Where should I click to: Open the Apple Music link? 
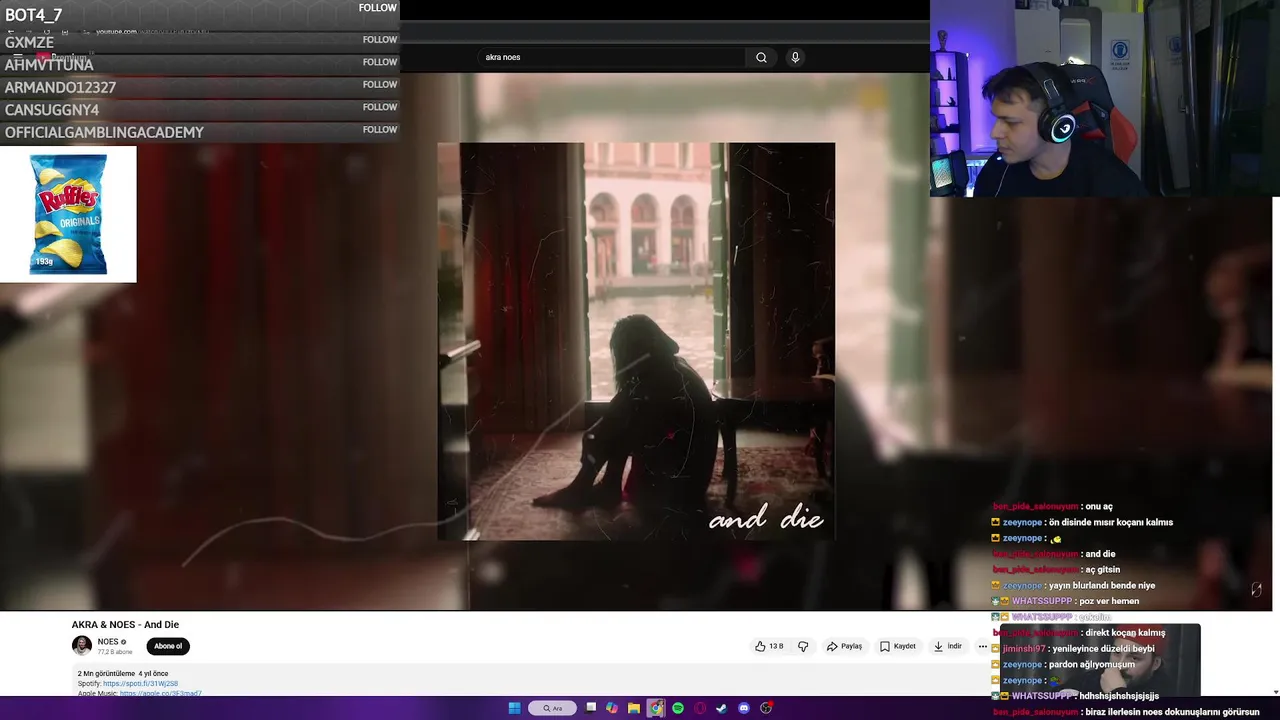pos(160,693)
